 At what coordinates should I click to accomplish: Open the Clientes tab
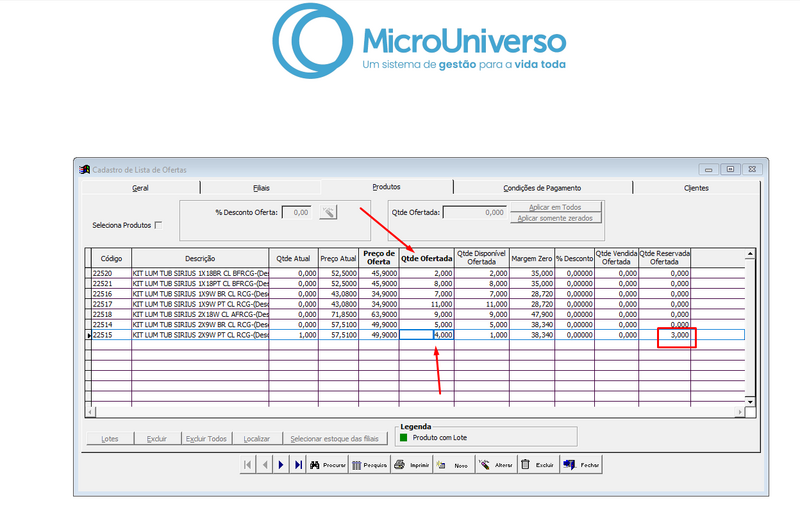tap(696, 188)
